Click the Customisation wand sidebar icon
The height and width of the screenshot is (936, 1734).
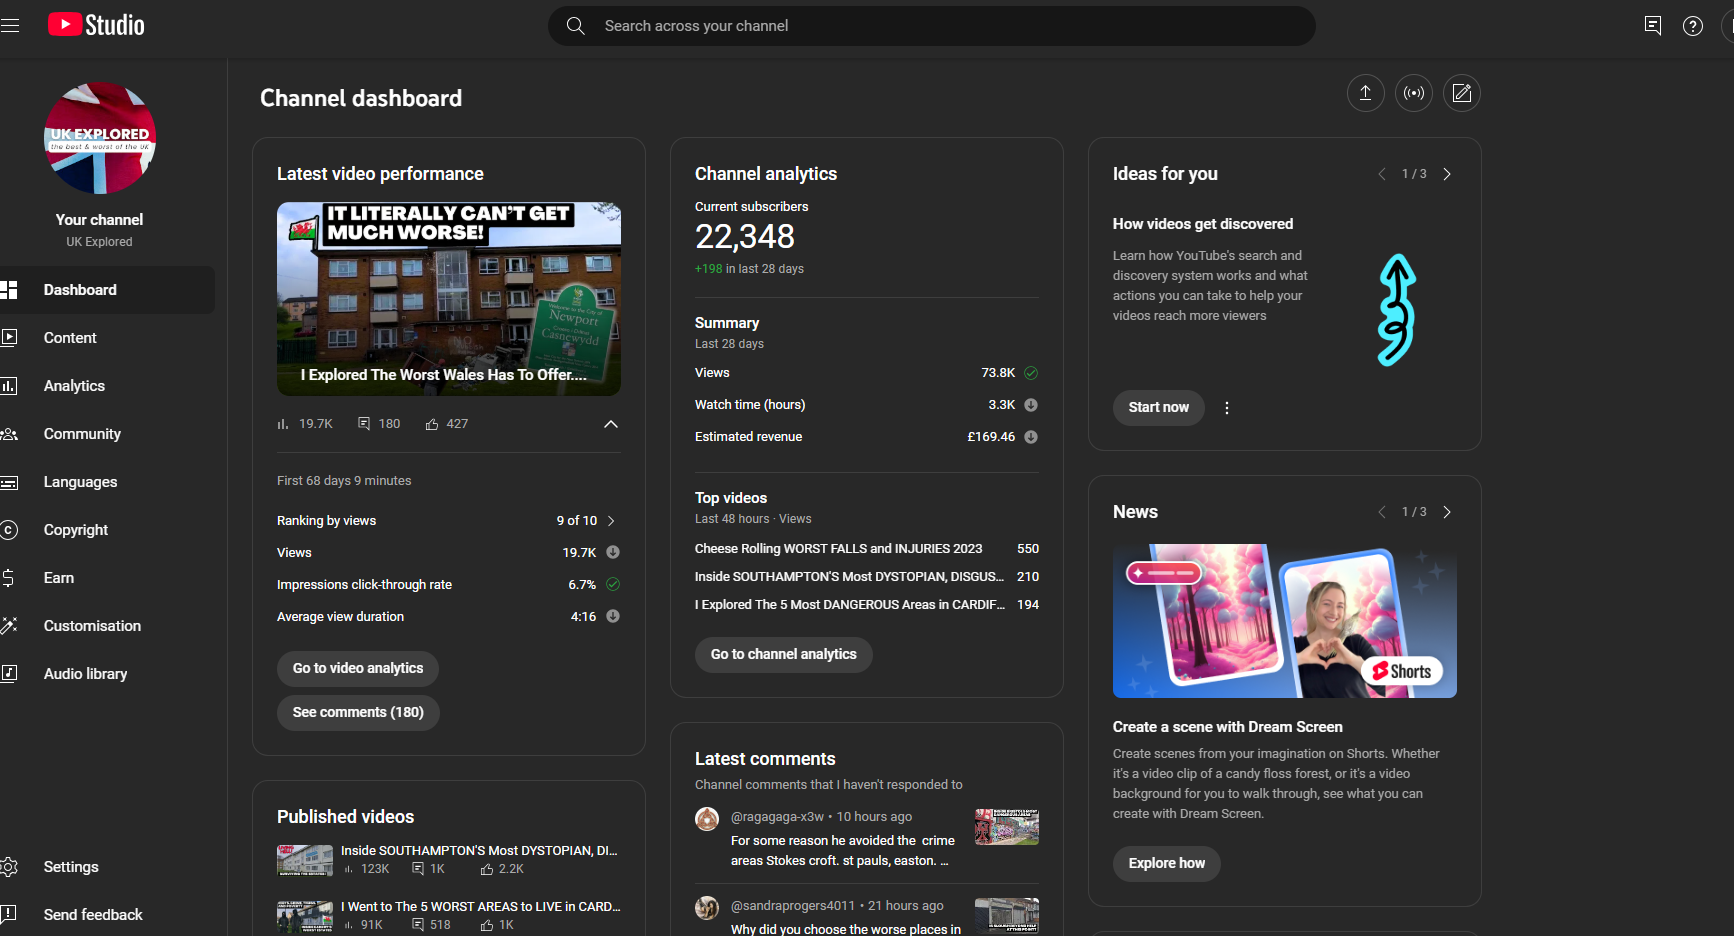[x=9, y=626]
